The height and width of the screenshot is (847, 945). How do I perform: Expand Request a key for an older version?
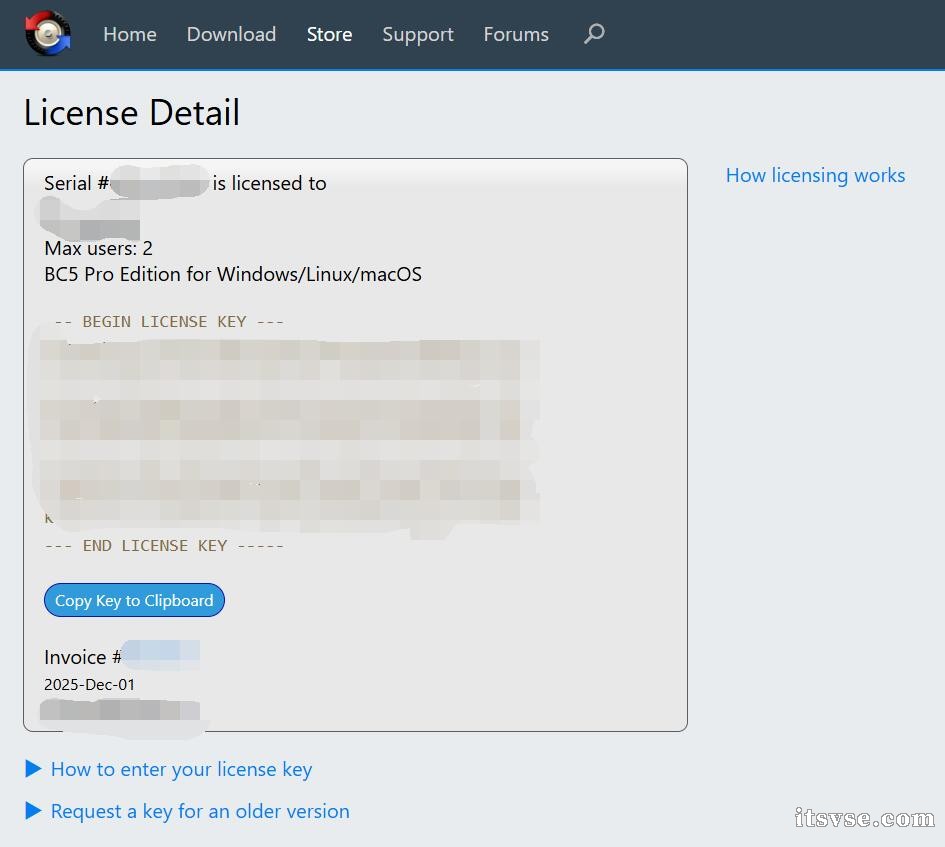(199, 811)
